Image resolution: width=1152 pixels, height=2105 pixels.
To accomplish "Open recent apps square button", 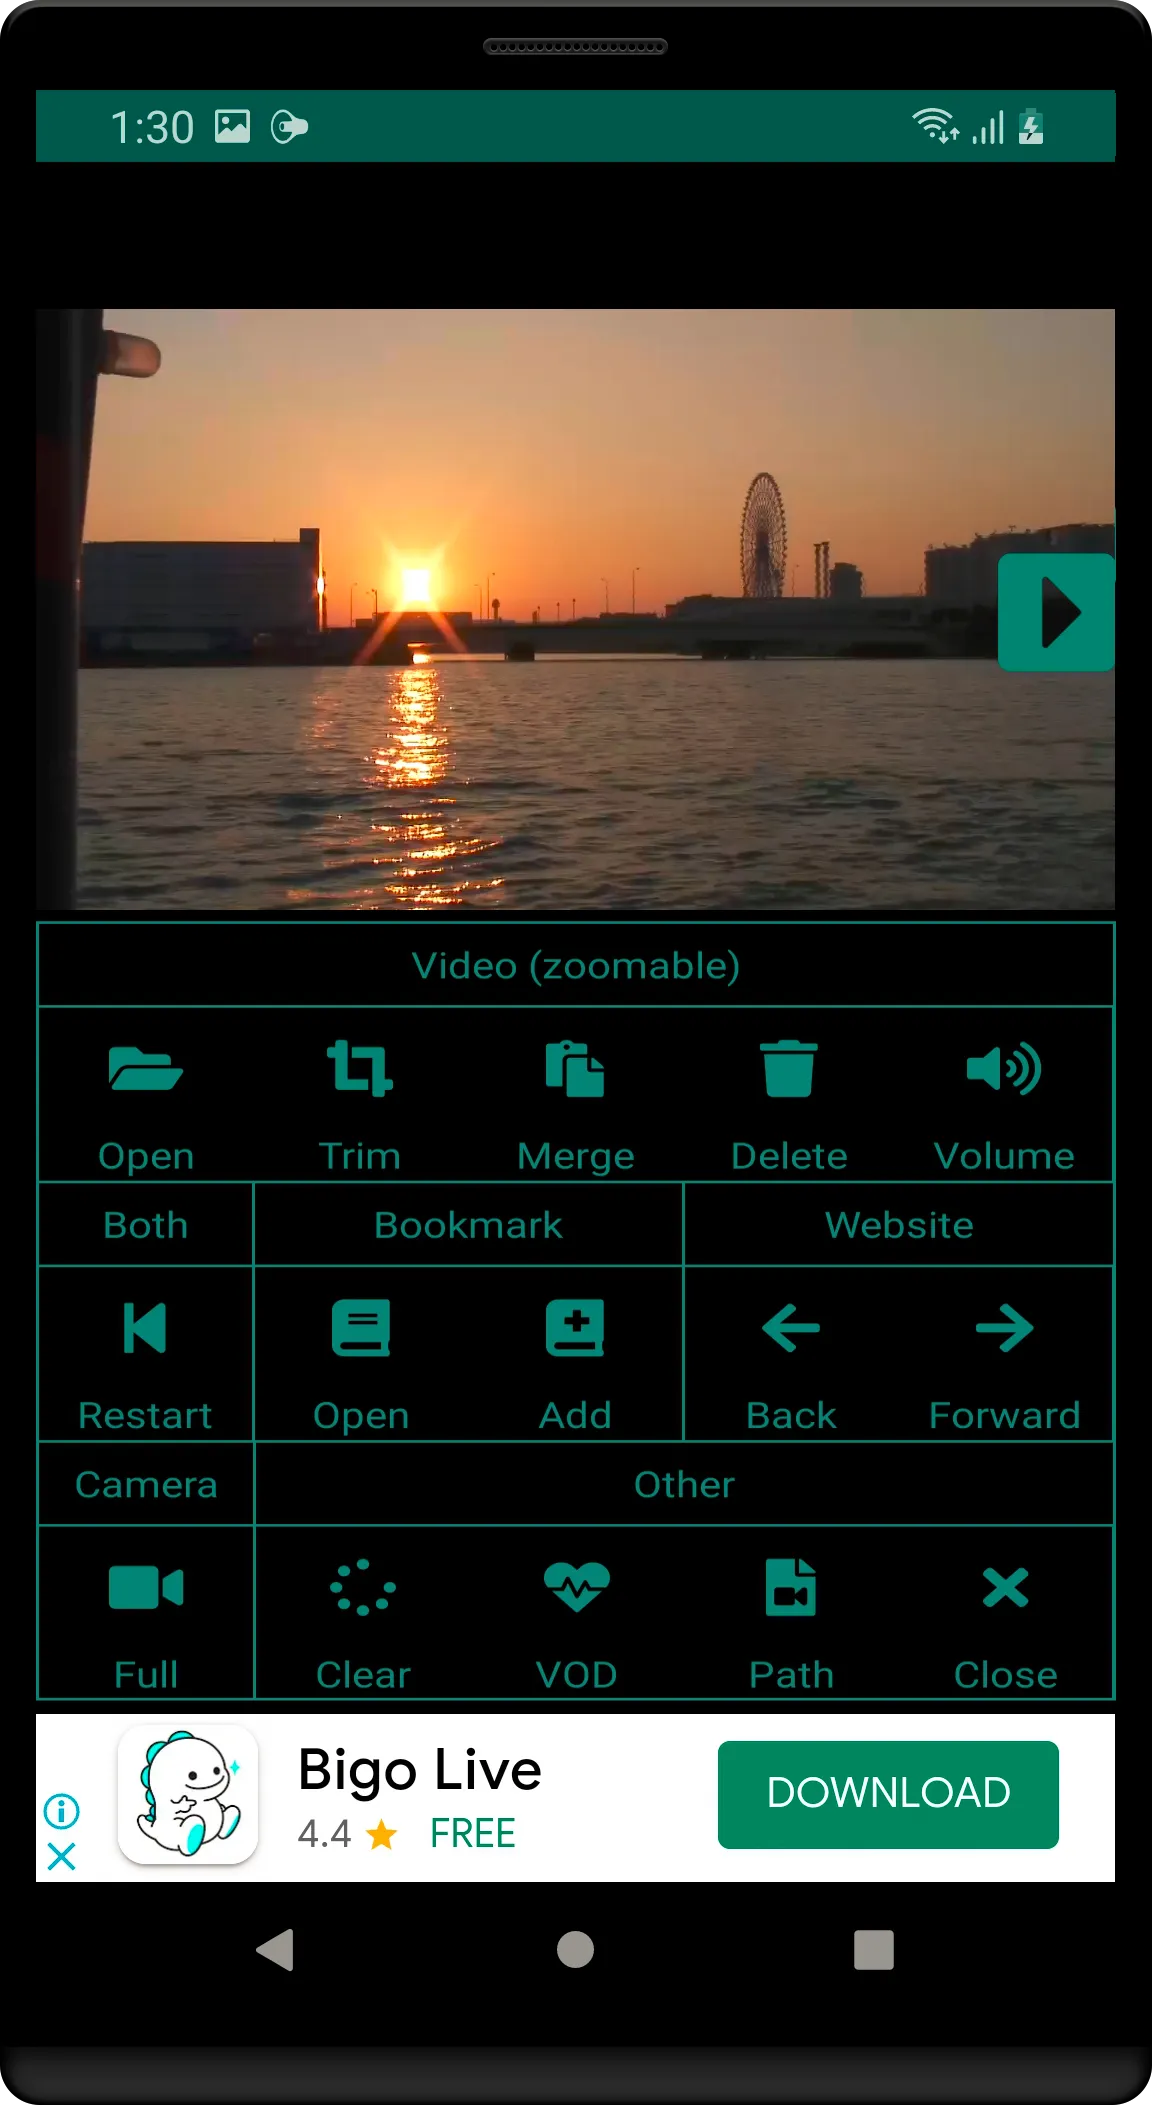I will coord(874,1949).
